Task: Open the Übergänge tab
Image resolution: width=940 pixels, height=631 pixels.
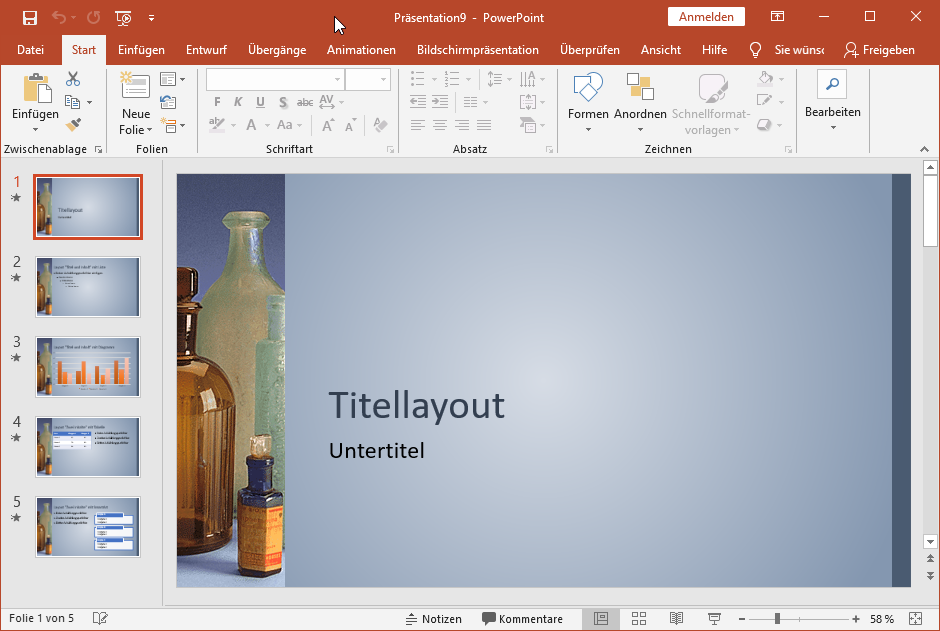Action: 277,50
